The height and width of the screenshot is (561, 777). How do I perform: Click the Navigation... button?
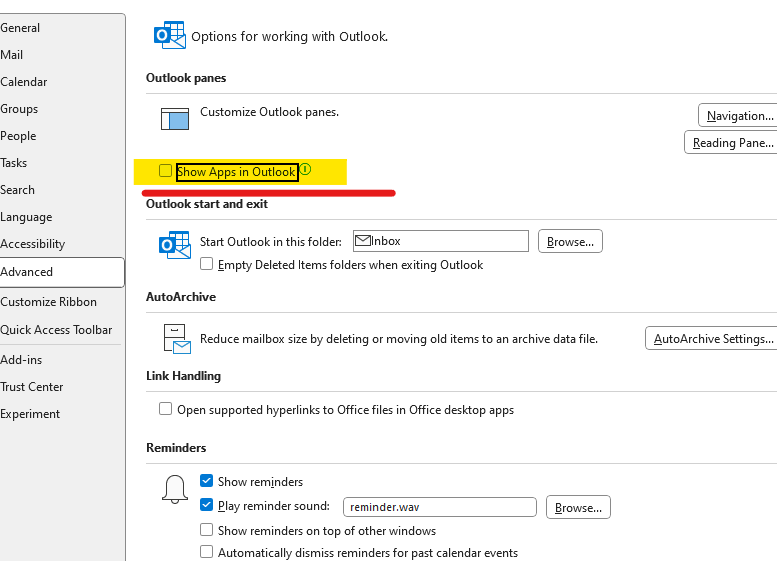(738, 115)
